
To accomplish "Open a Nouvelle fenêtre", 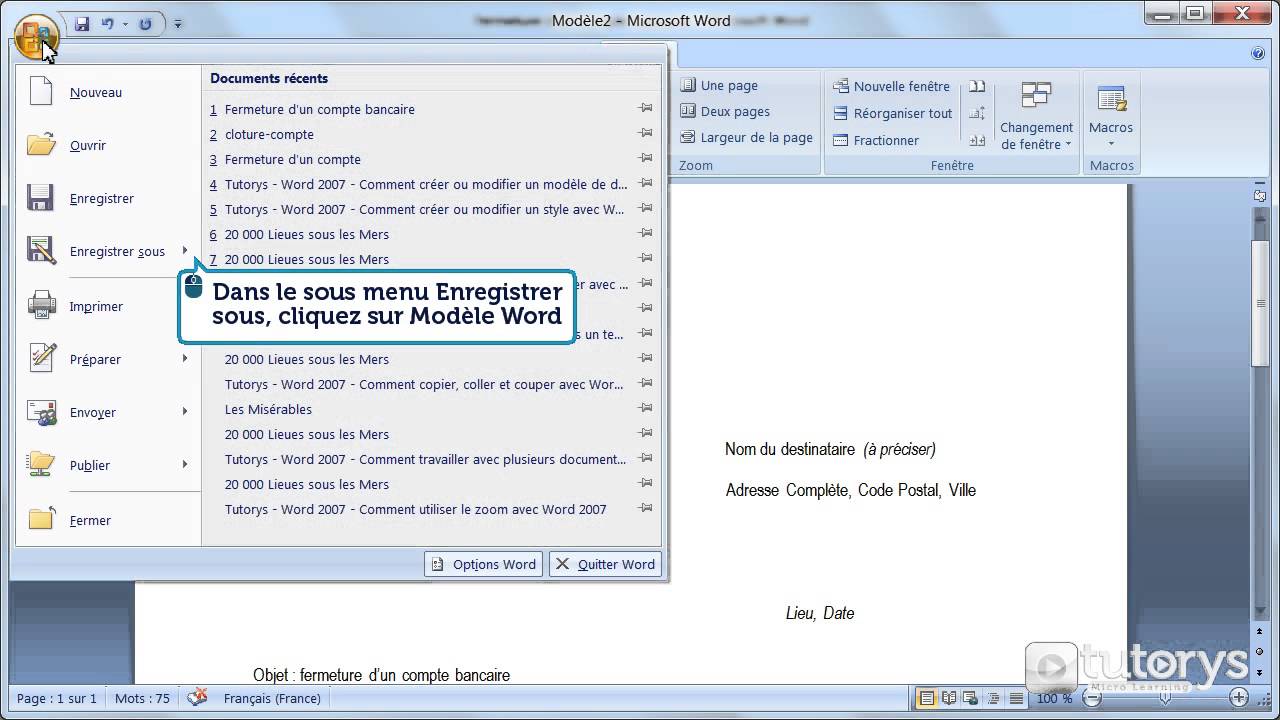I will click(x=892, y=87).
